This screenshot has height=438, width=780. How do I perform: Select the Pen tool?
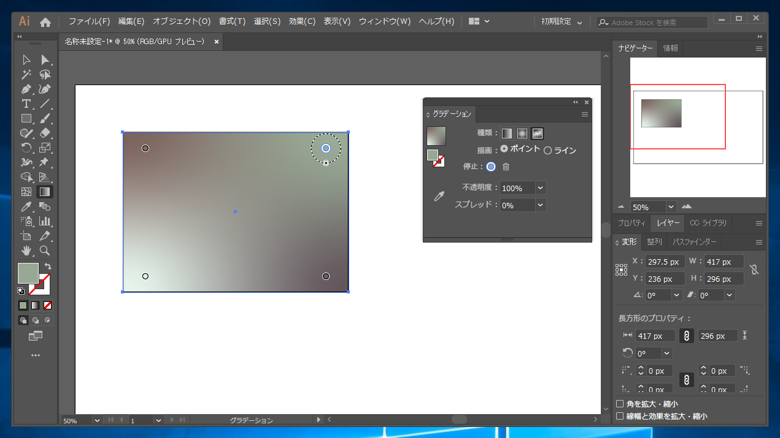pyautogui.click(x=26, y=89)
